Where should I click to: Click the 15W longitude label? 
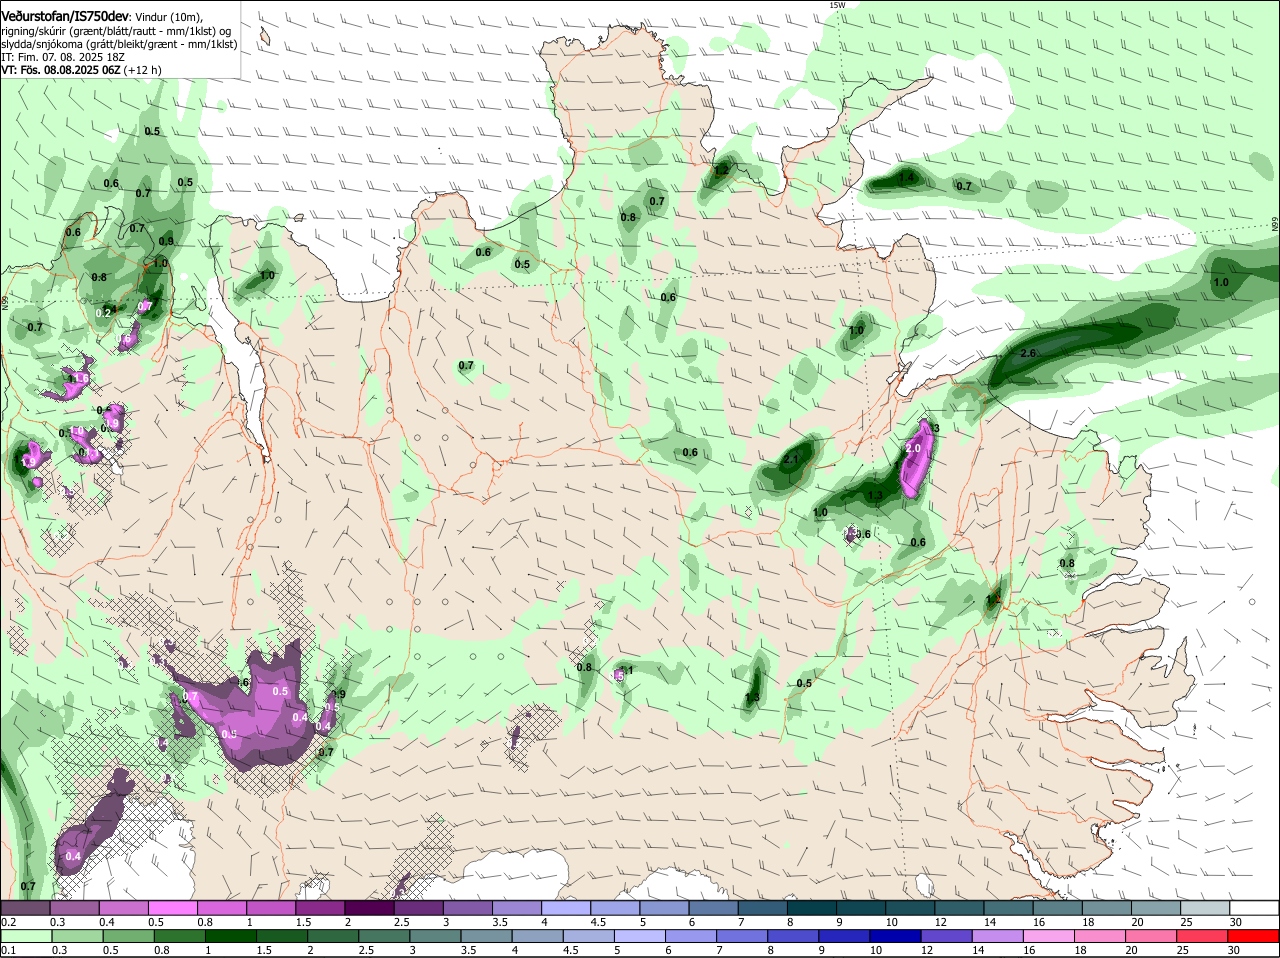(x=837, y=5)
